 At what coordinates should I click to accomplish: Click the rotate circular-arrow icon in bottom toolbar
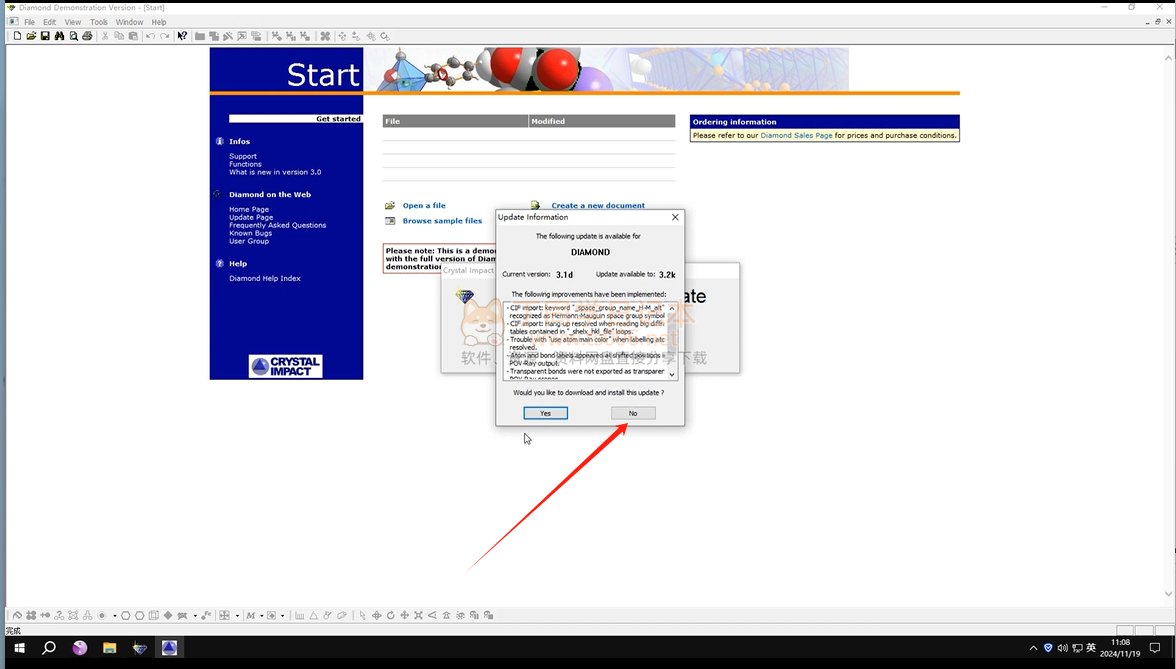coord(391,615)
